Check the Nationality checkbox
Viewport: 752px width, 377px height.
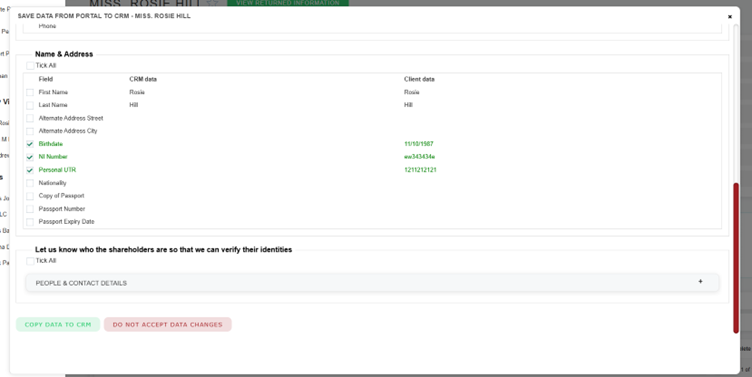tap(30, 183)
